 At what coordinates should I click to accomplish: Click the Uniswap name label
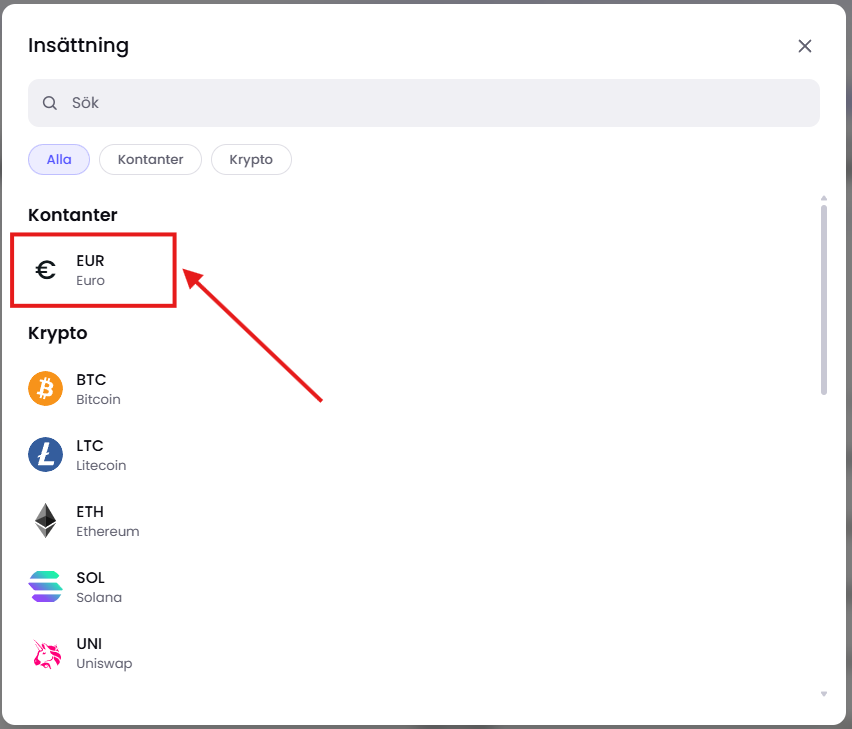click(x=104, y=664)
